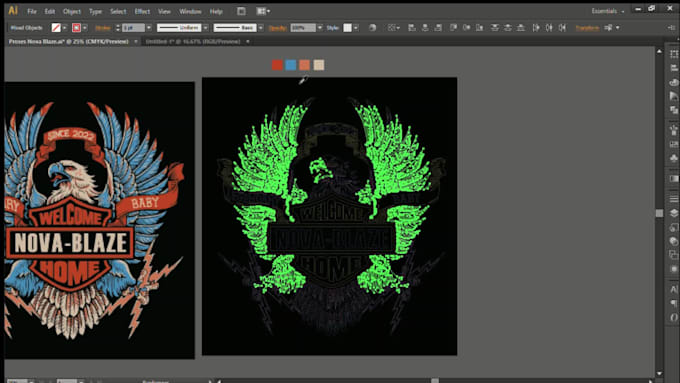
Task: Open the Help menu
Action: click(x=216, y=12)
